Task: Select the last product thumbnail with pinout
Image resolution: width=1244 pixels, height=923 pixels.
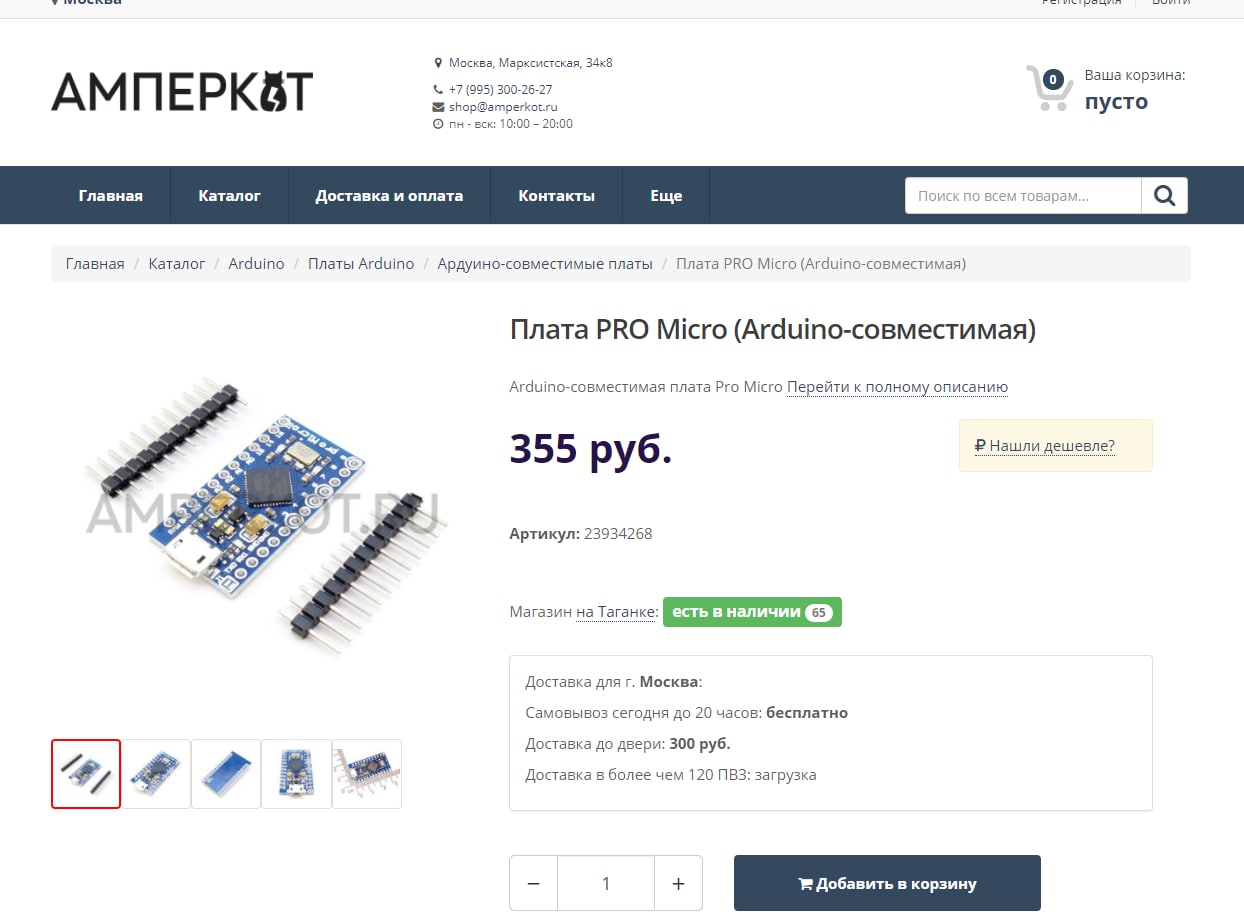Action: tap(367, 774)
